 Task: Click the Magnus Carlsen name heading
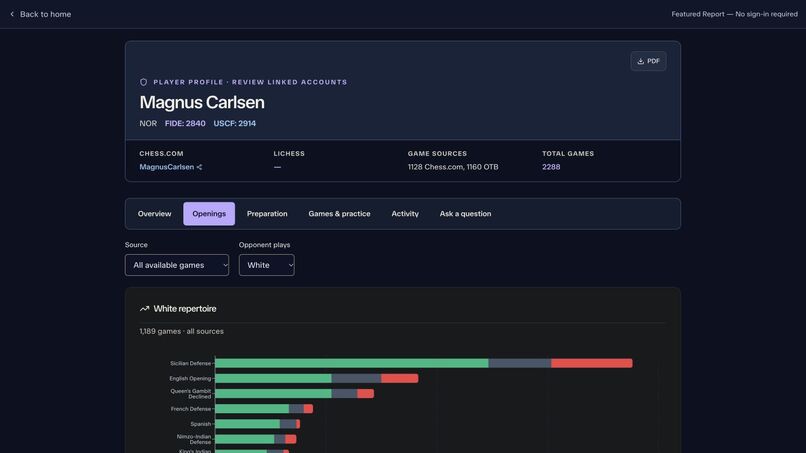point(202,102)
